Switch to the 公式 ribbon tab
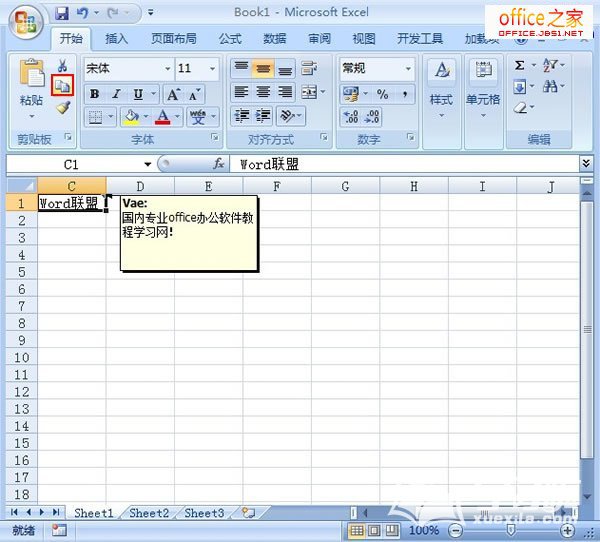Image resolution: width=600 pixels, height=542 pixels. (230, 39)
